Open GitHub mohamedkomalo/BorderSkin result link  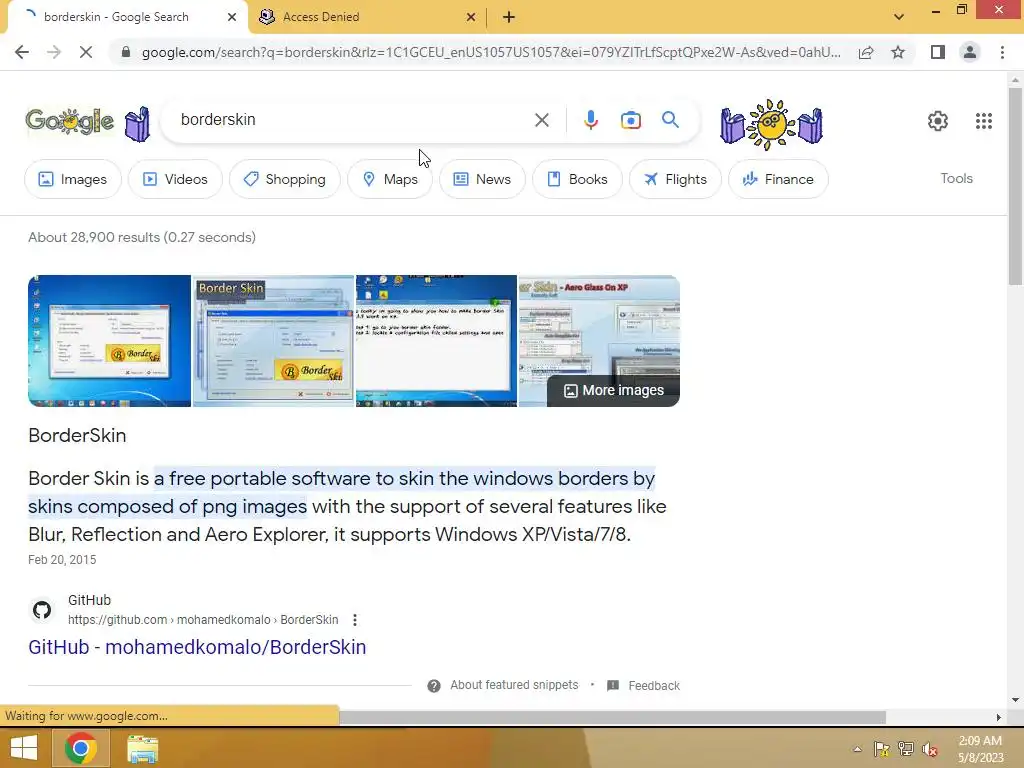pyautogui.click(x=197, y=647)
